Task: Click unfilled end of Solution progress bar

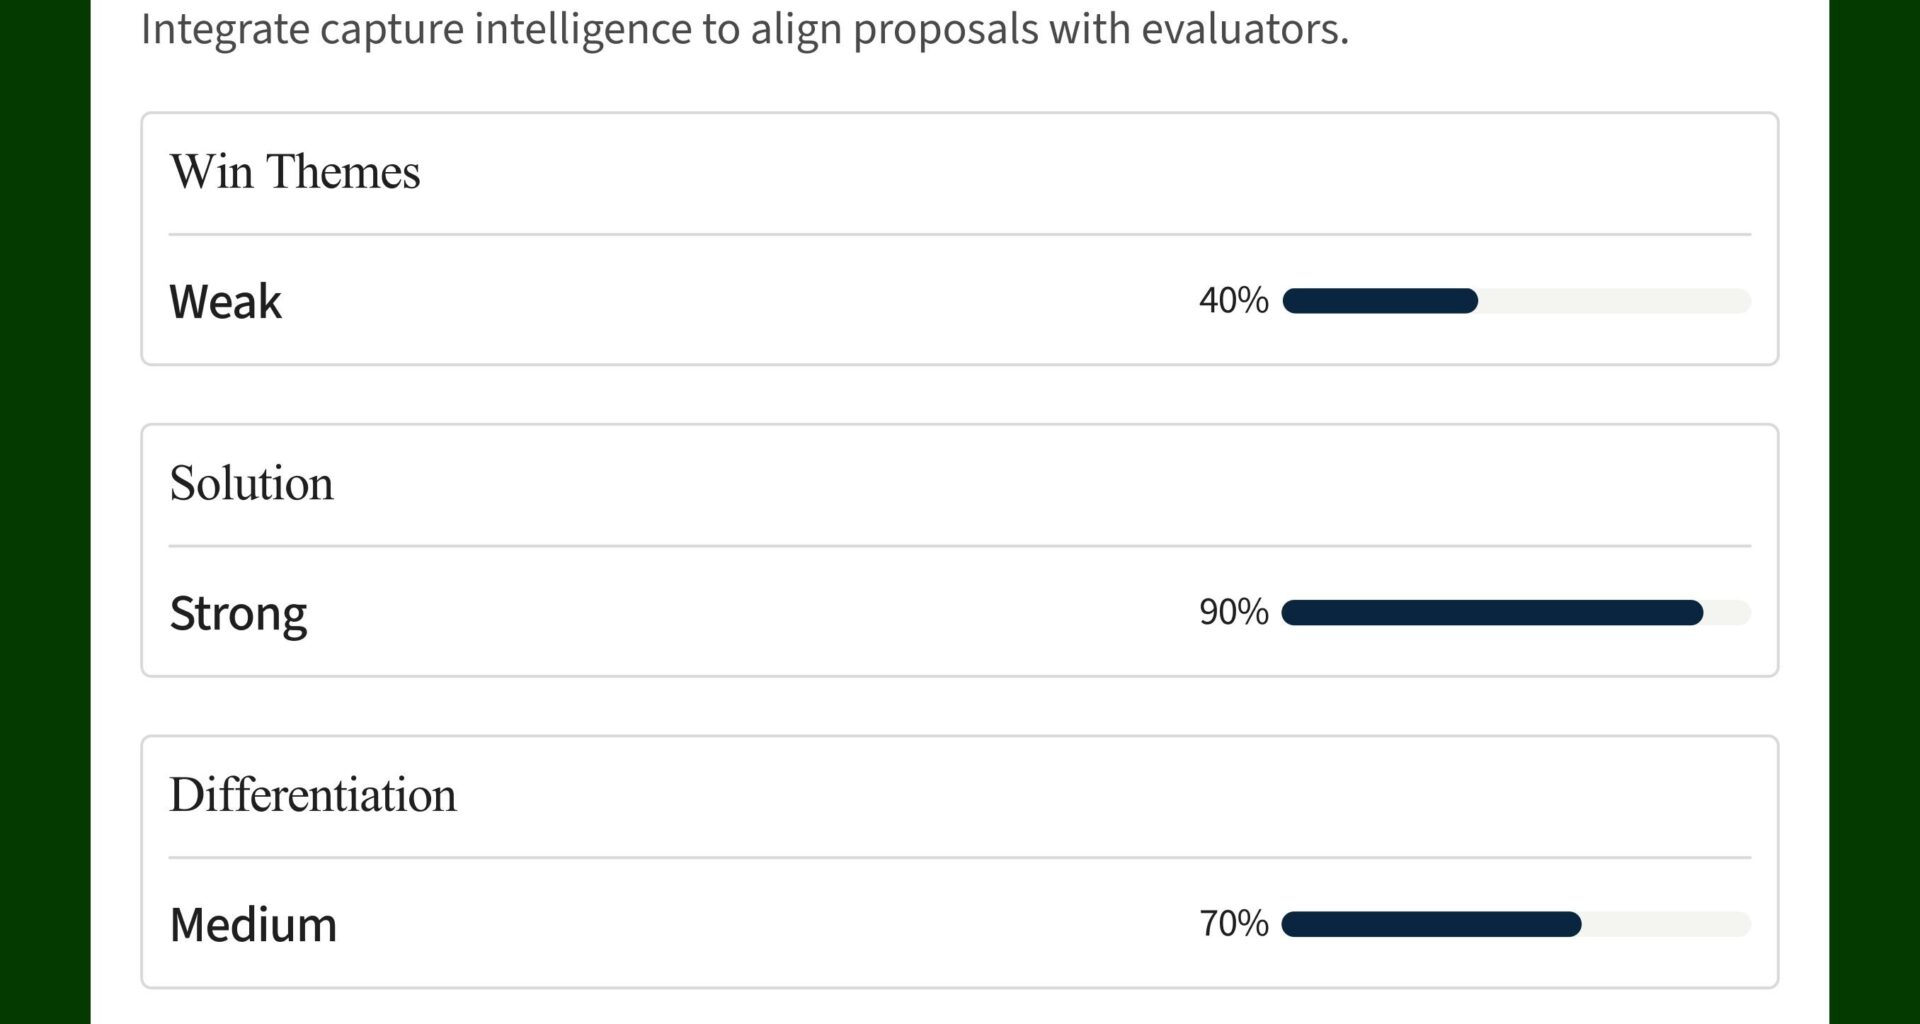Action: point(1728,613)
